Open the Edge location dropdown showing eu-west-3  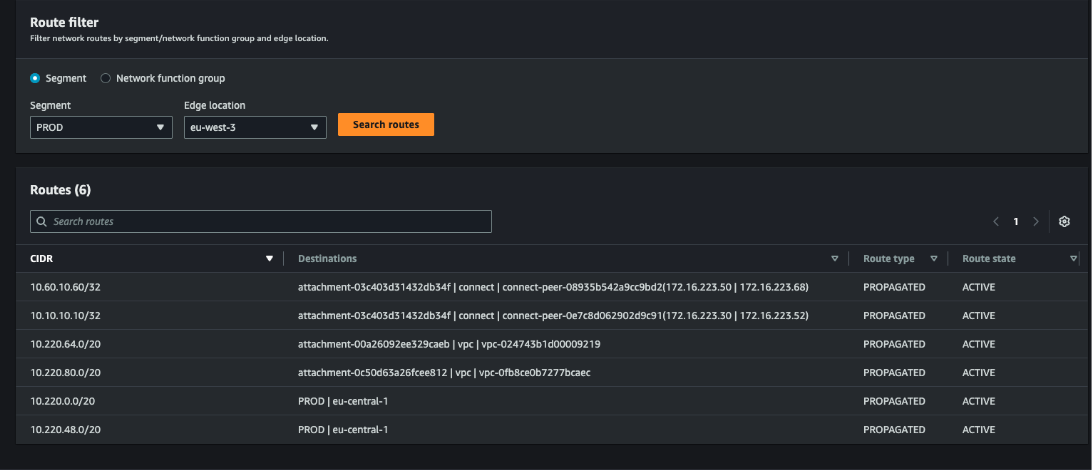pos(255,127)
